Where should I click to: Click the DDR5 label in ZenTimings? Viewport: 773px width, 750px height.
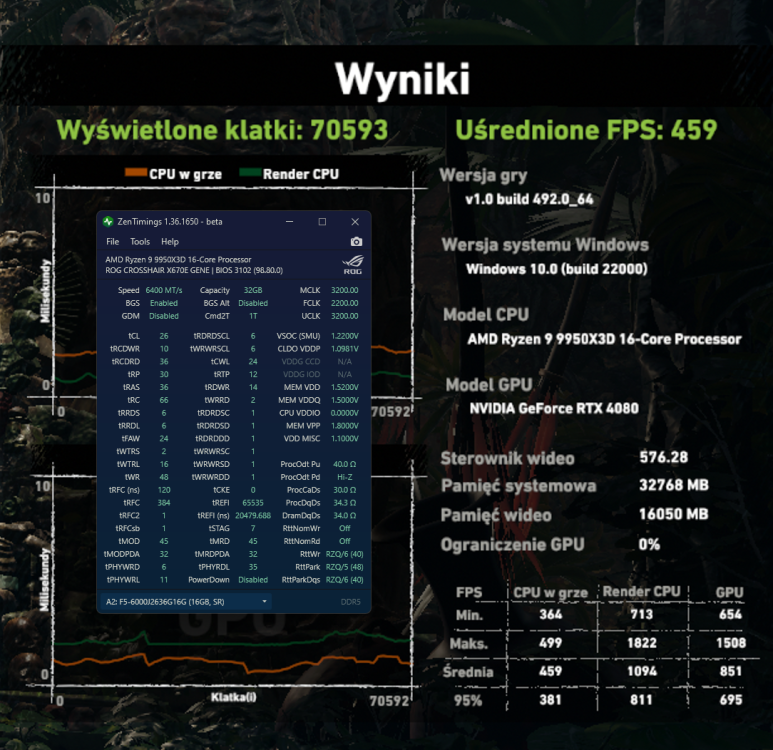click(351, 602)
